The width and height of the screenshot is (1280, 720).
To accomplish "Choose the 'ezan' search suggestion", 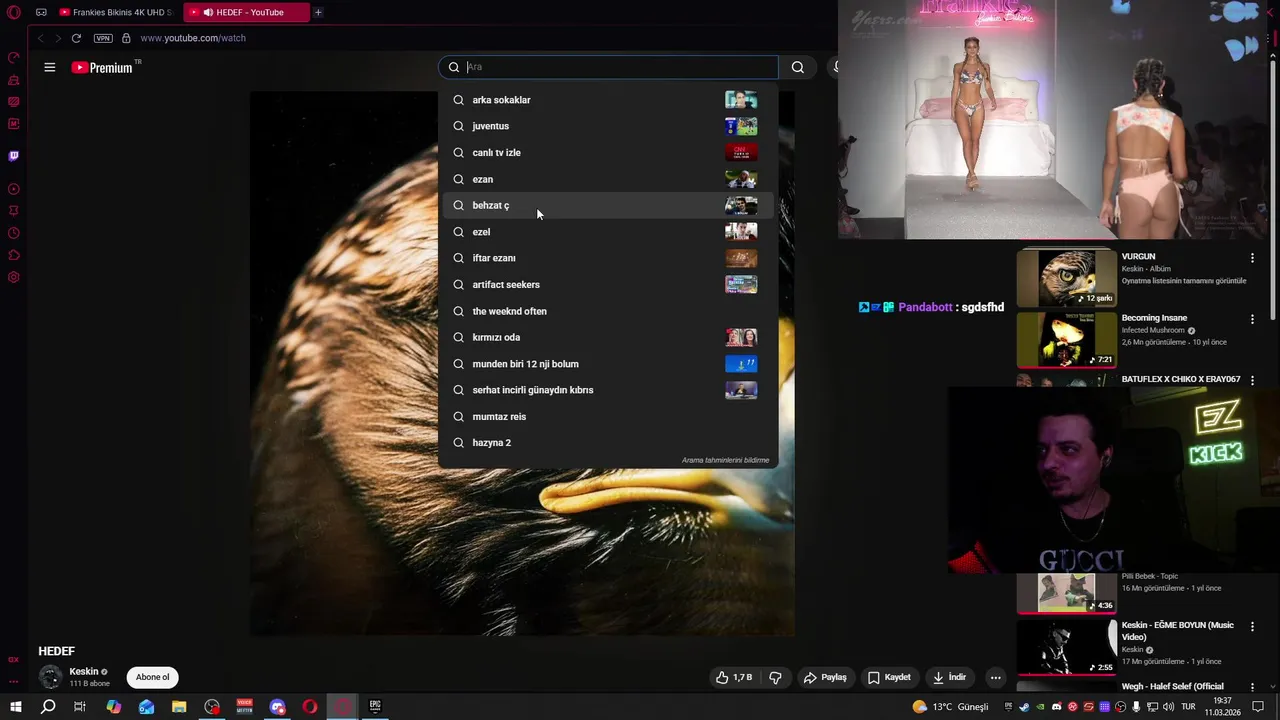I will click(608, 179).
